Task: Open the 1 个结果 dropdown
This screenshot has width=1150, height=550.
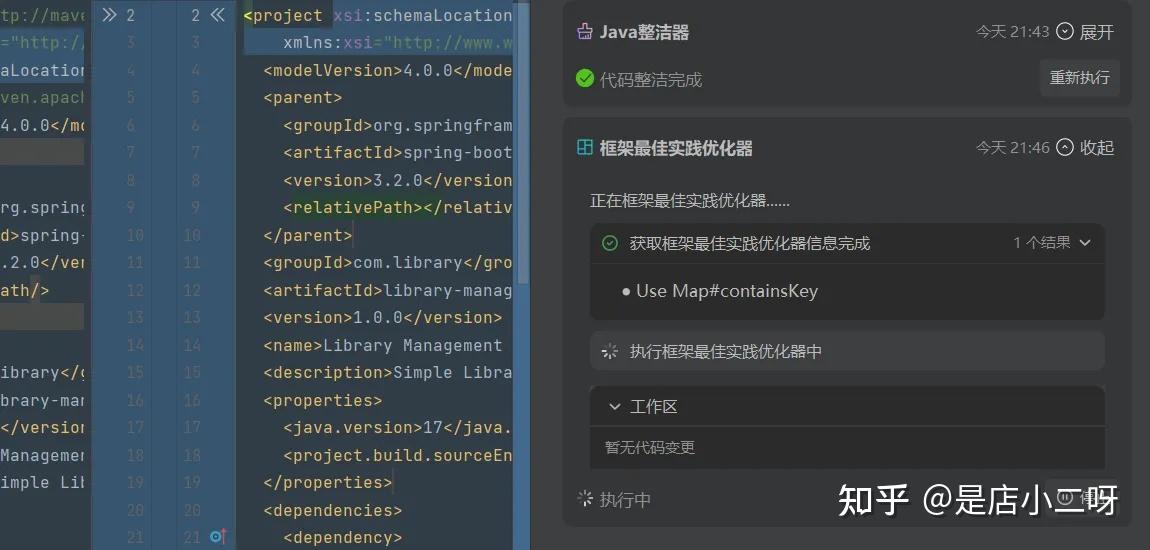Action: (x=1052, y=243)
